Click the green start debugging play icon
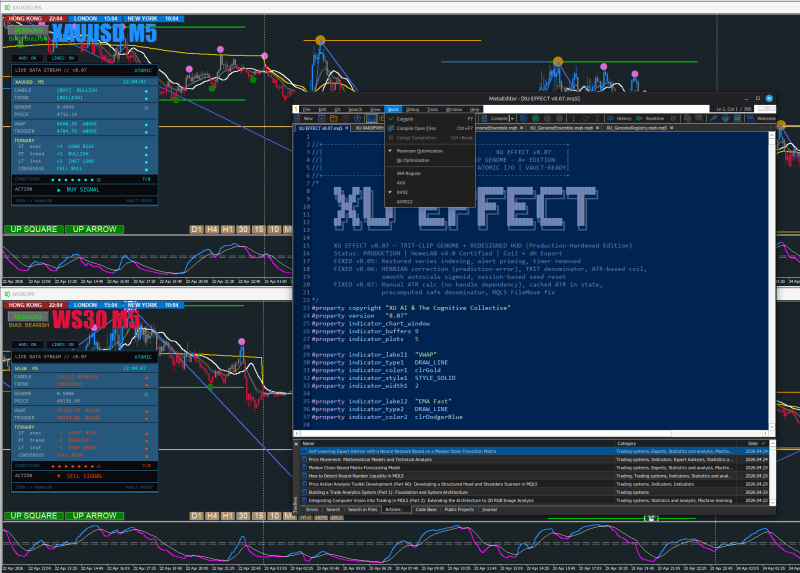 [x=536, y=118]
